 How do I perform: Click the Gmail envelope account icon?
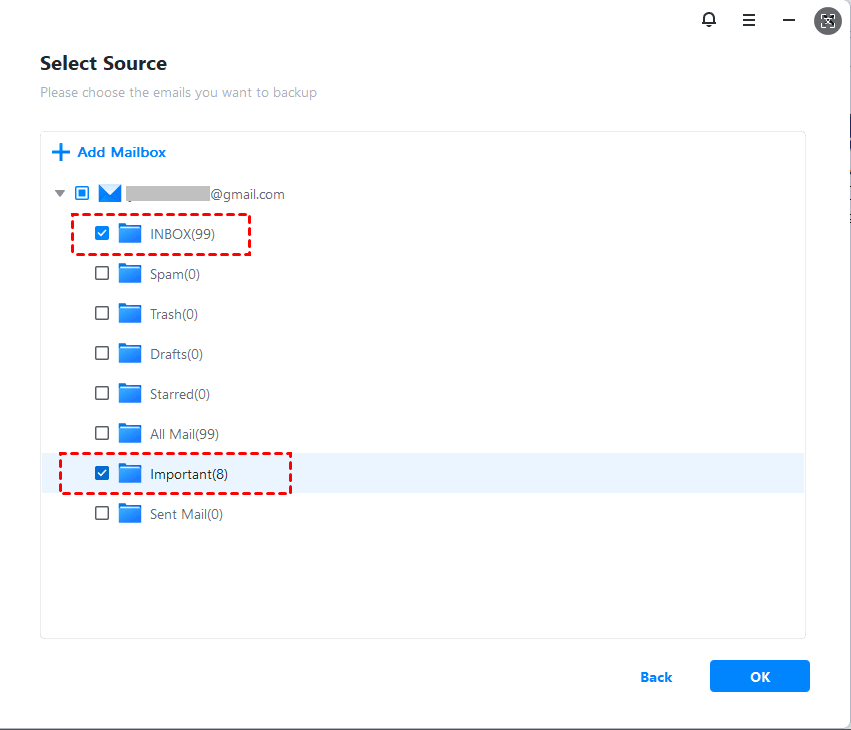110,194
